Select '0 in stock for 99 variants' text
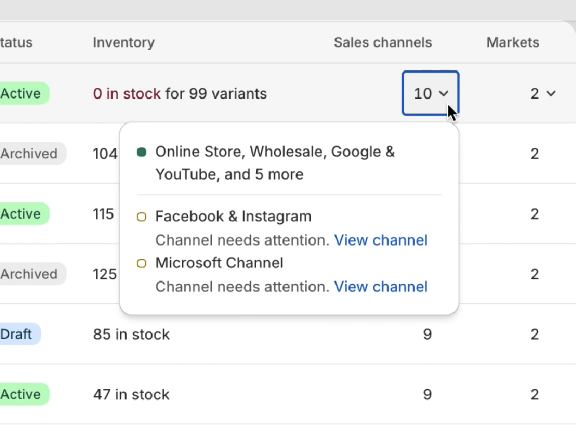 click(x=180, y=94)
